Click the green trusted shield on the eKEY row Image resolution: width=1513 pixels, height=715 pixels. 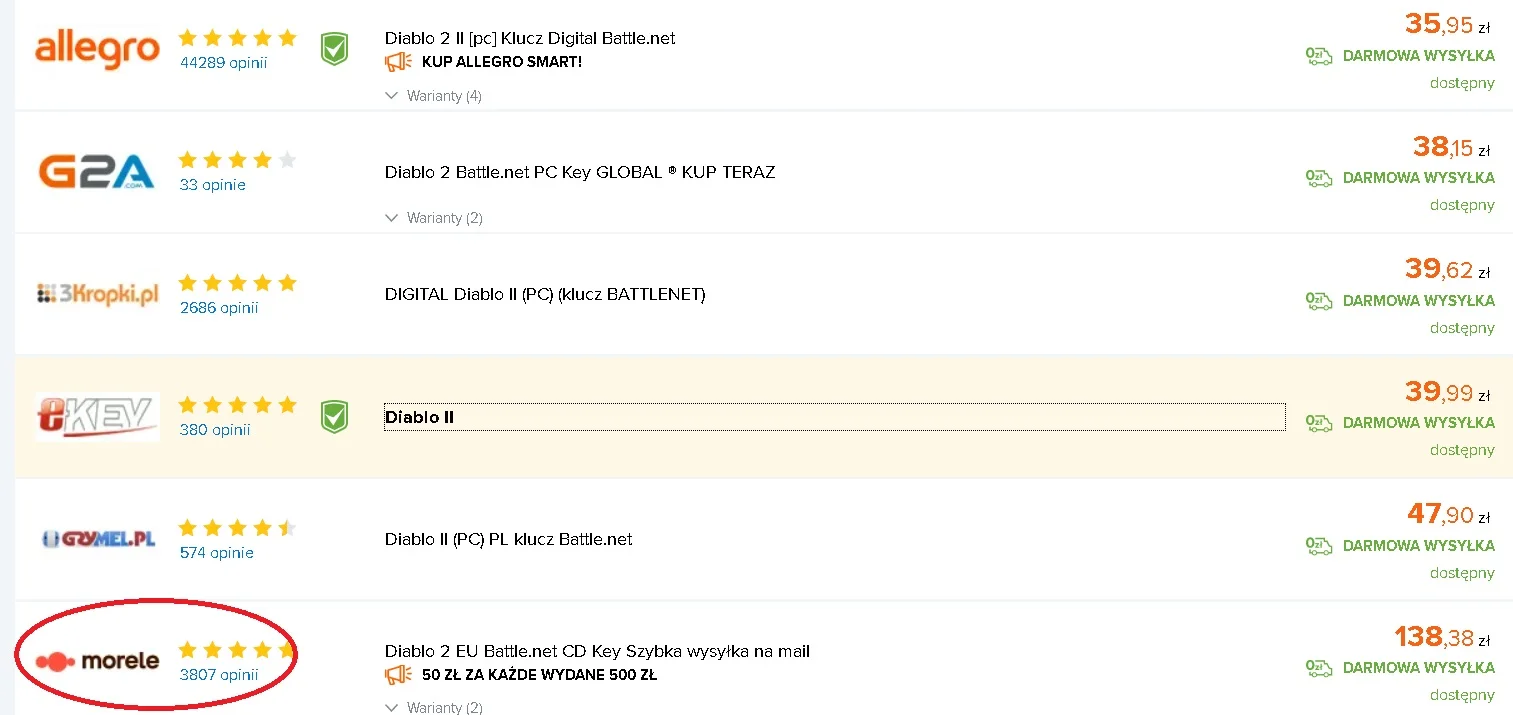click(334, 417)
